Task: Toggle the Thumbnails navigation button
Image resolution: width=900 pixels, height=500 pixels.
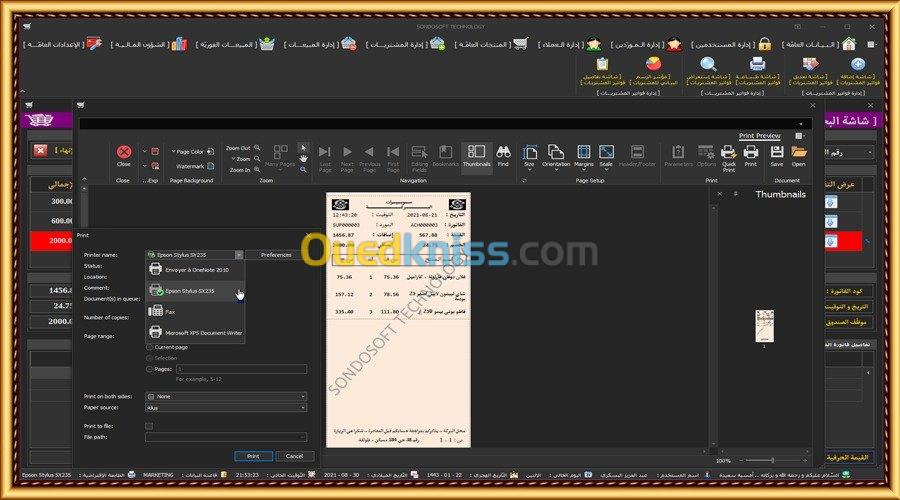Action: tap(476, 156)
